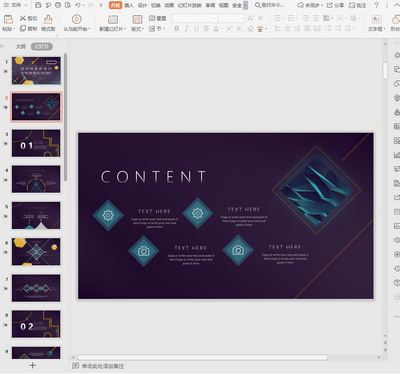The height and width of the screenshot is (374, 400).
Task: Click the 剪切 cut button
Action: pyautogui.click(x=28, y=18)
